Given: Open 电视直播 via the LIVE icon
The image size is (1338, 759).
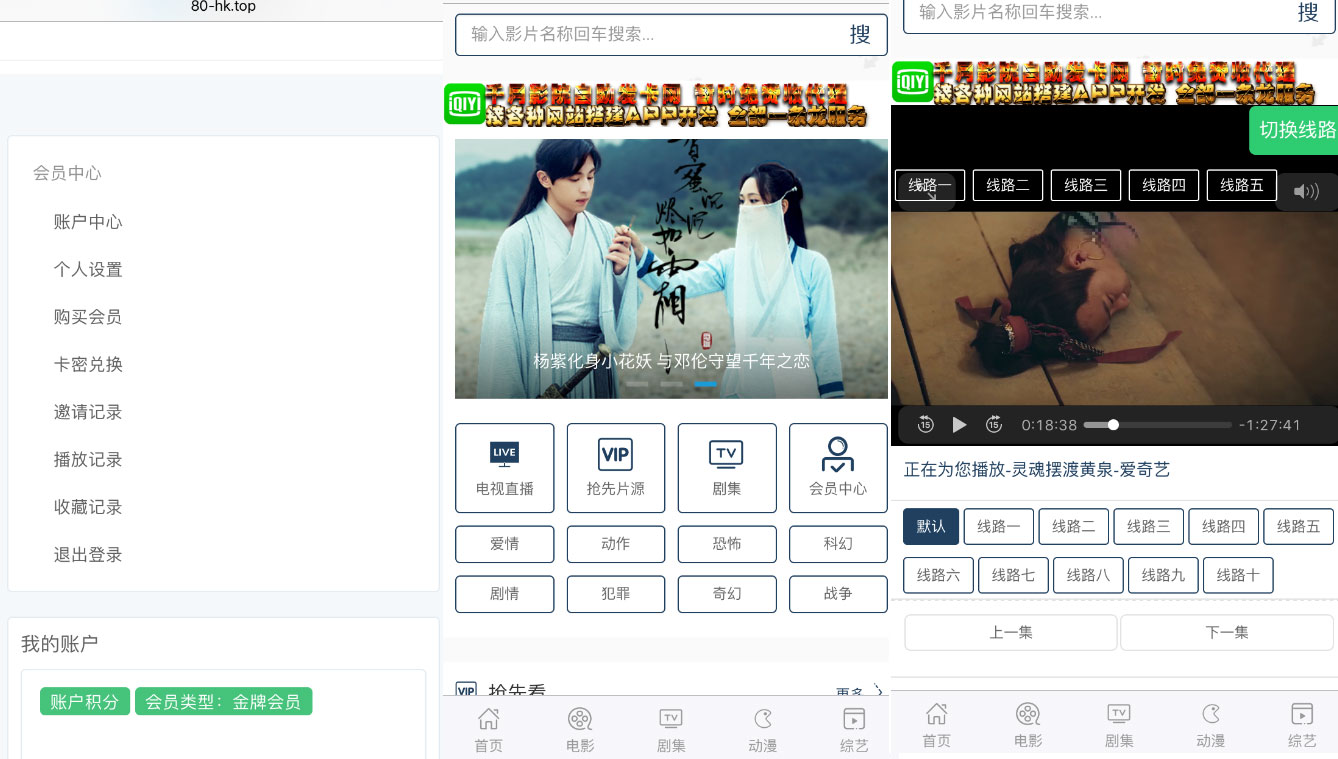Looking at the screenshot, I should (504, 454).
